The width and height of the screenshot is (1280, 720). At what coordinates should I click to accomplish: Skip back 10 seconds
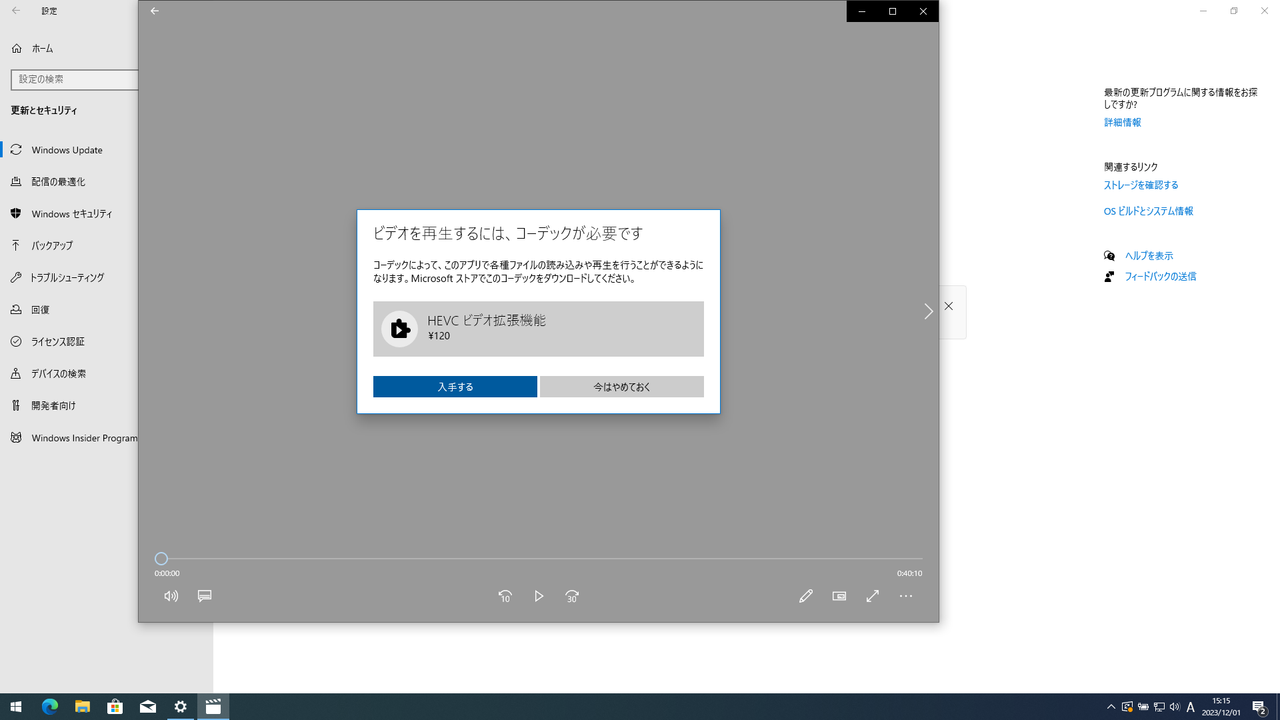coord(505,596)
